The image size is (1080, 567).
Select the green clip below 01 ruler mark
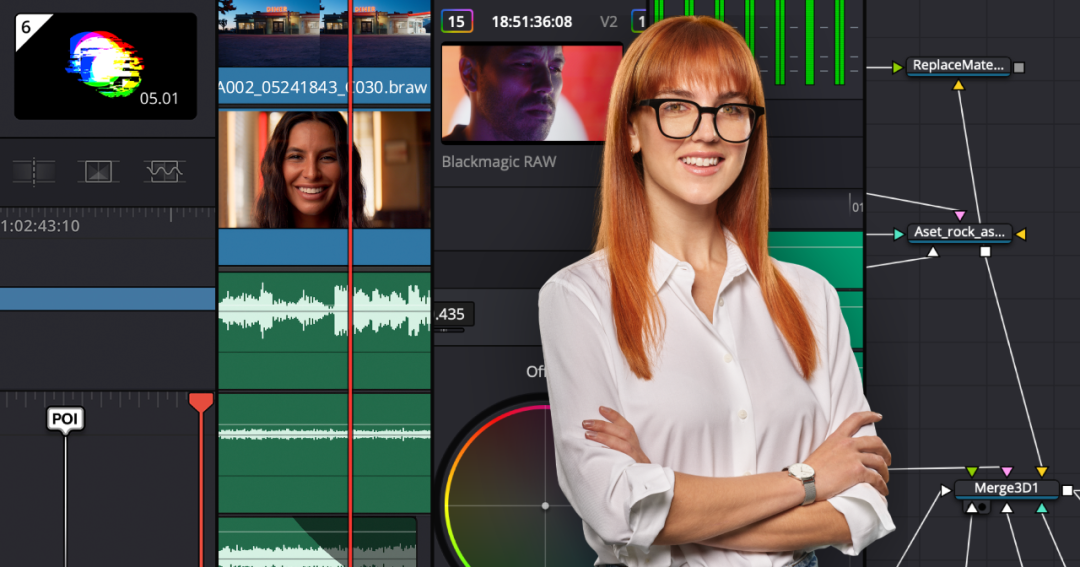(x=815, y=260)
